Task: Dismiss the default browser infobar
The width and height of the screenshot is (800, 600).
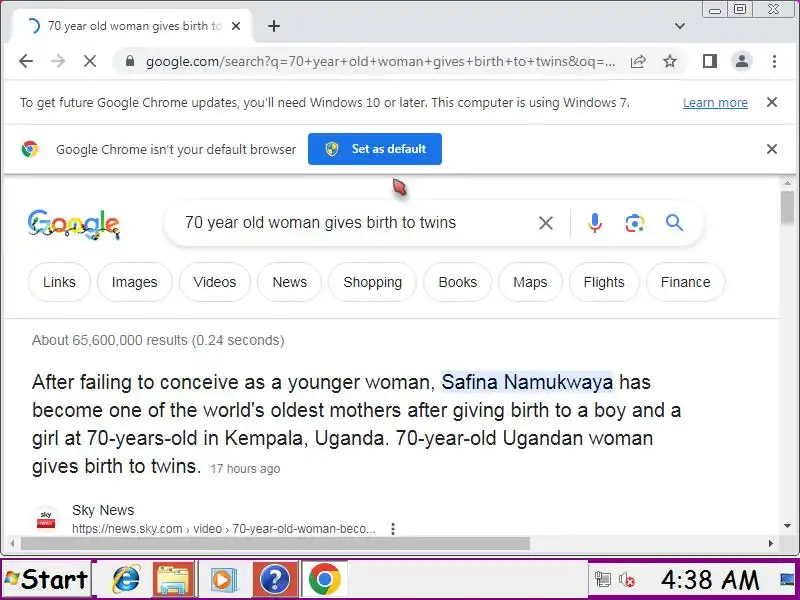Action: (x=772, y=149)
